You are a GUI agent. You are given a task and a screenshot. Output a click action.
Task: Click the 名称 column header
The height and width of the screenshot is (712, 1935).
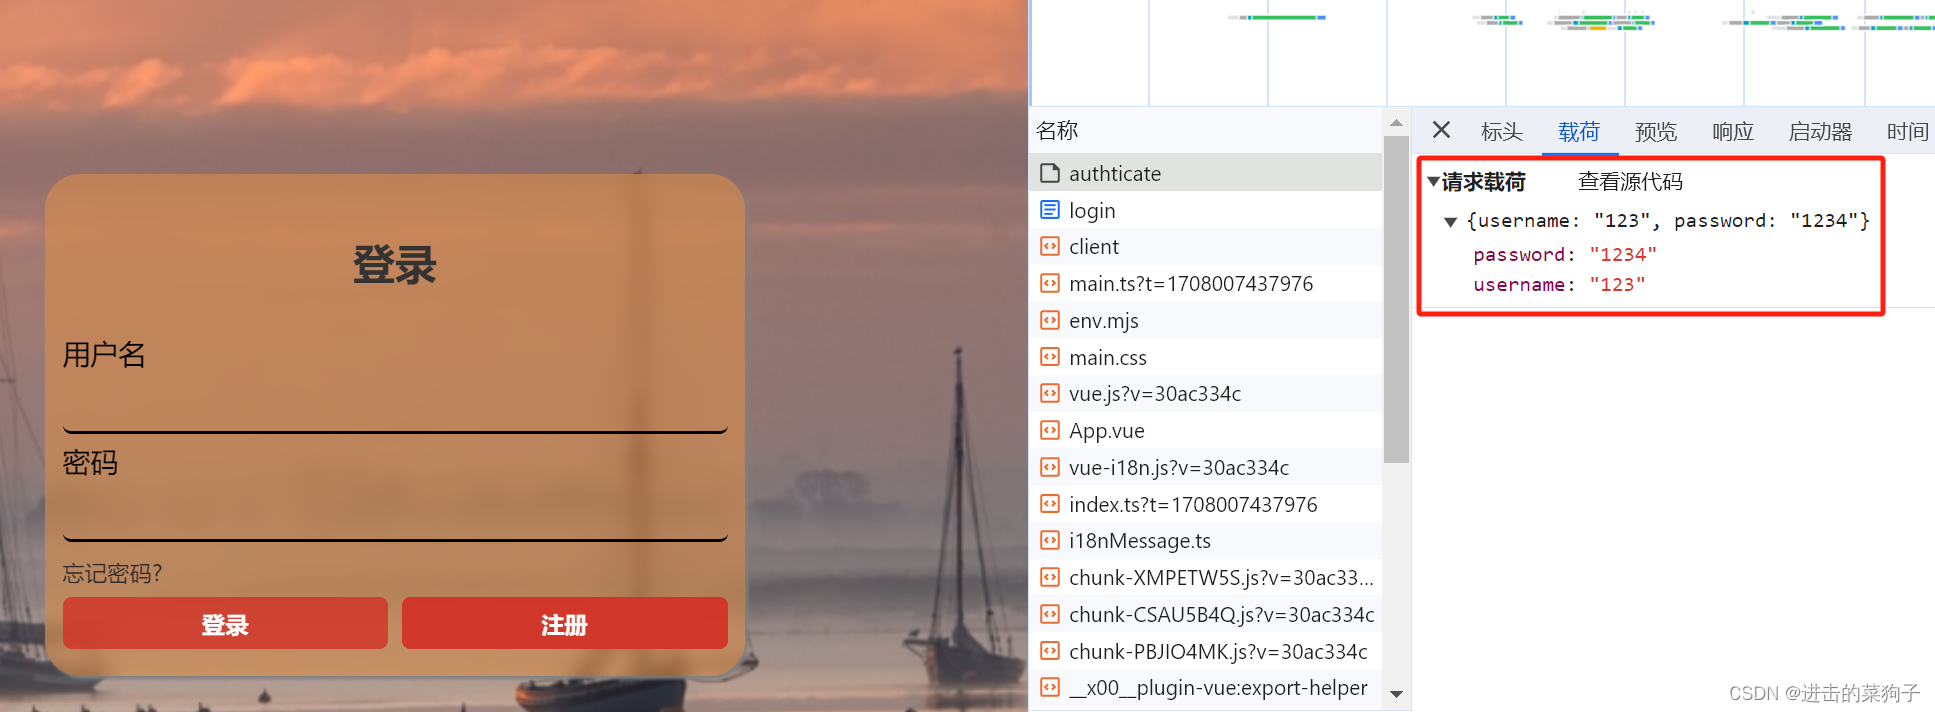point(1206,130)
